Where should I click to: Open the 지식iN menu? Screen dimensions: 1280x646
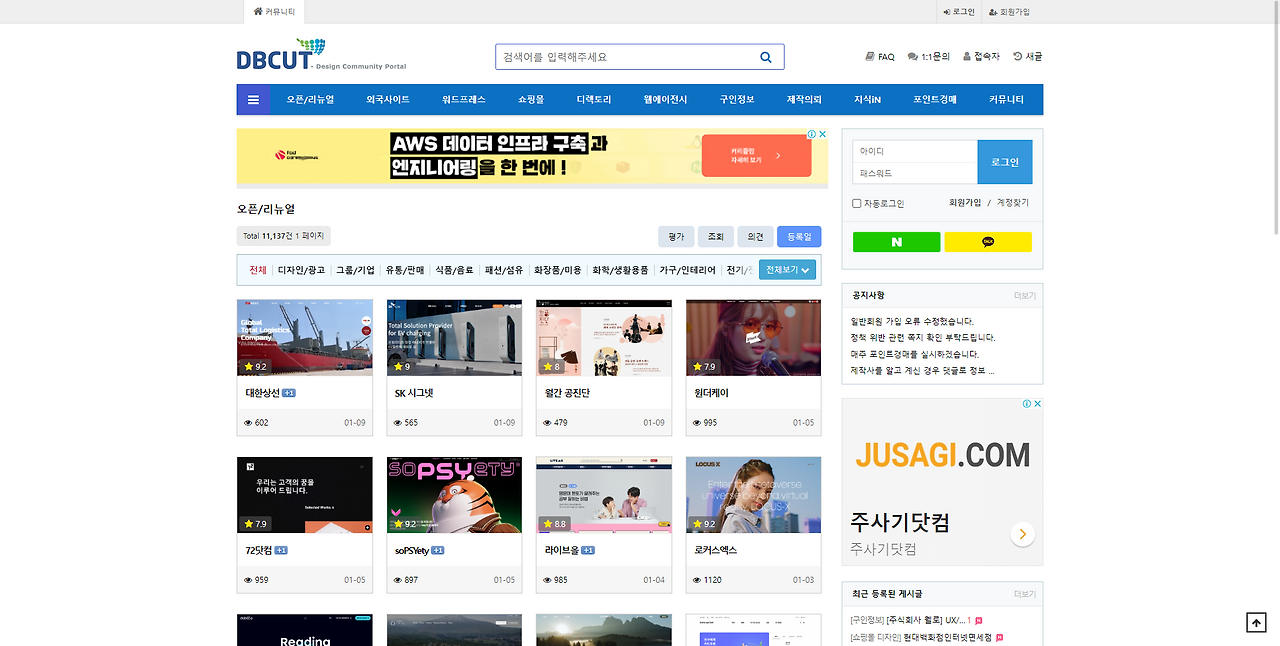point(867,100)
